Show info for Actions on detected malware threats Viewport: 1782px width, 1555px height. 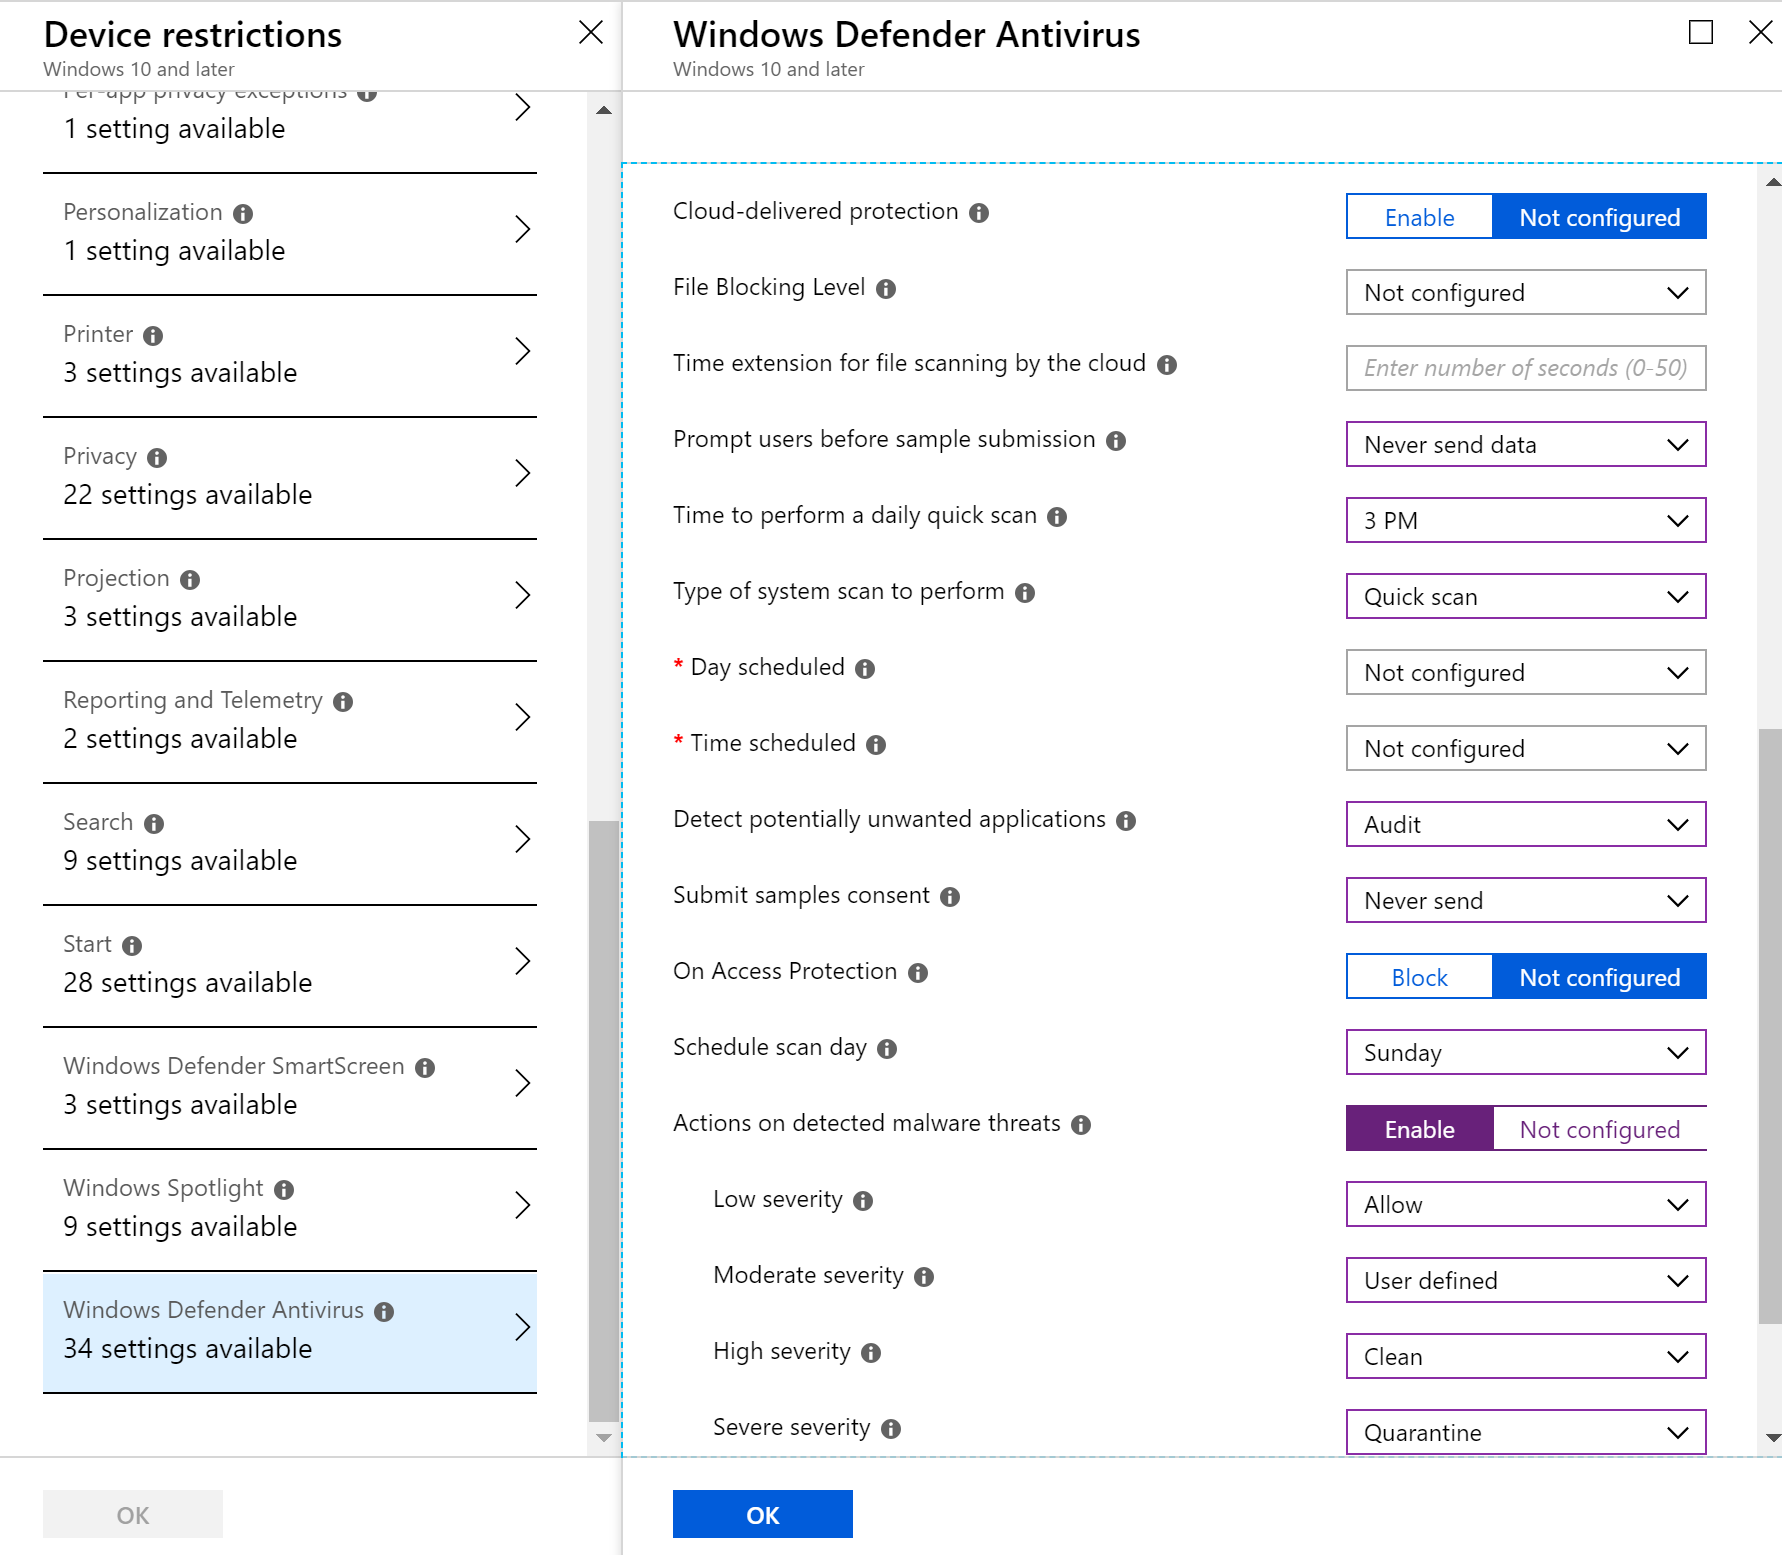(1081, 1125)
